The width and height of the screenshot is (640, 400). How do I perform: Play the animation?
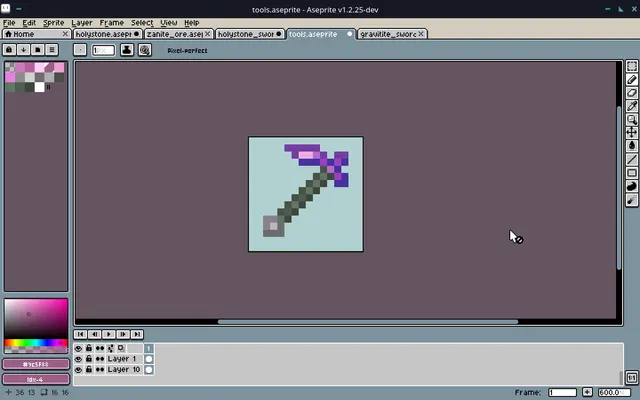tap(109, 334)
